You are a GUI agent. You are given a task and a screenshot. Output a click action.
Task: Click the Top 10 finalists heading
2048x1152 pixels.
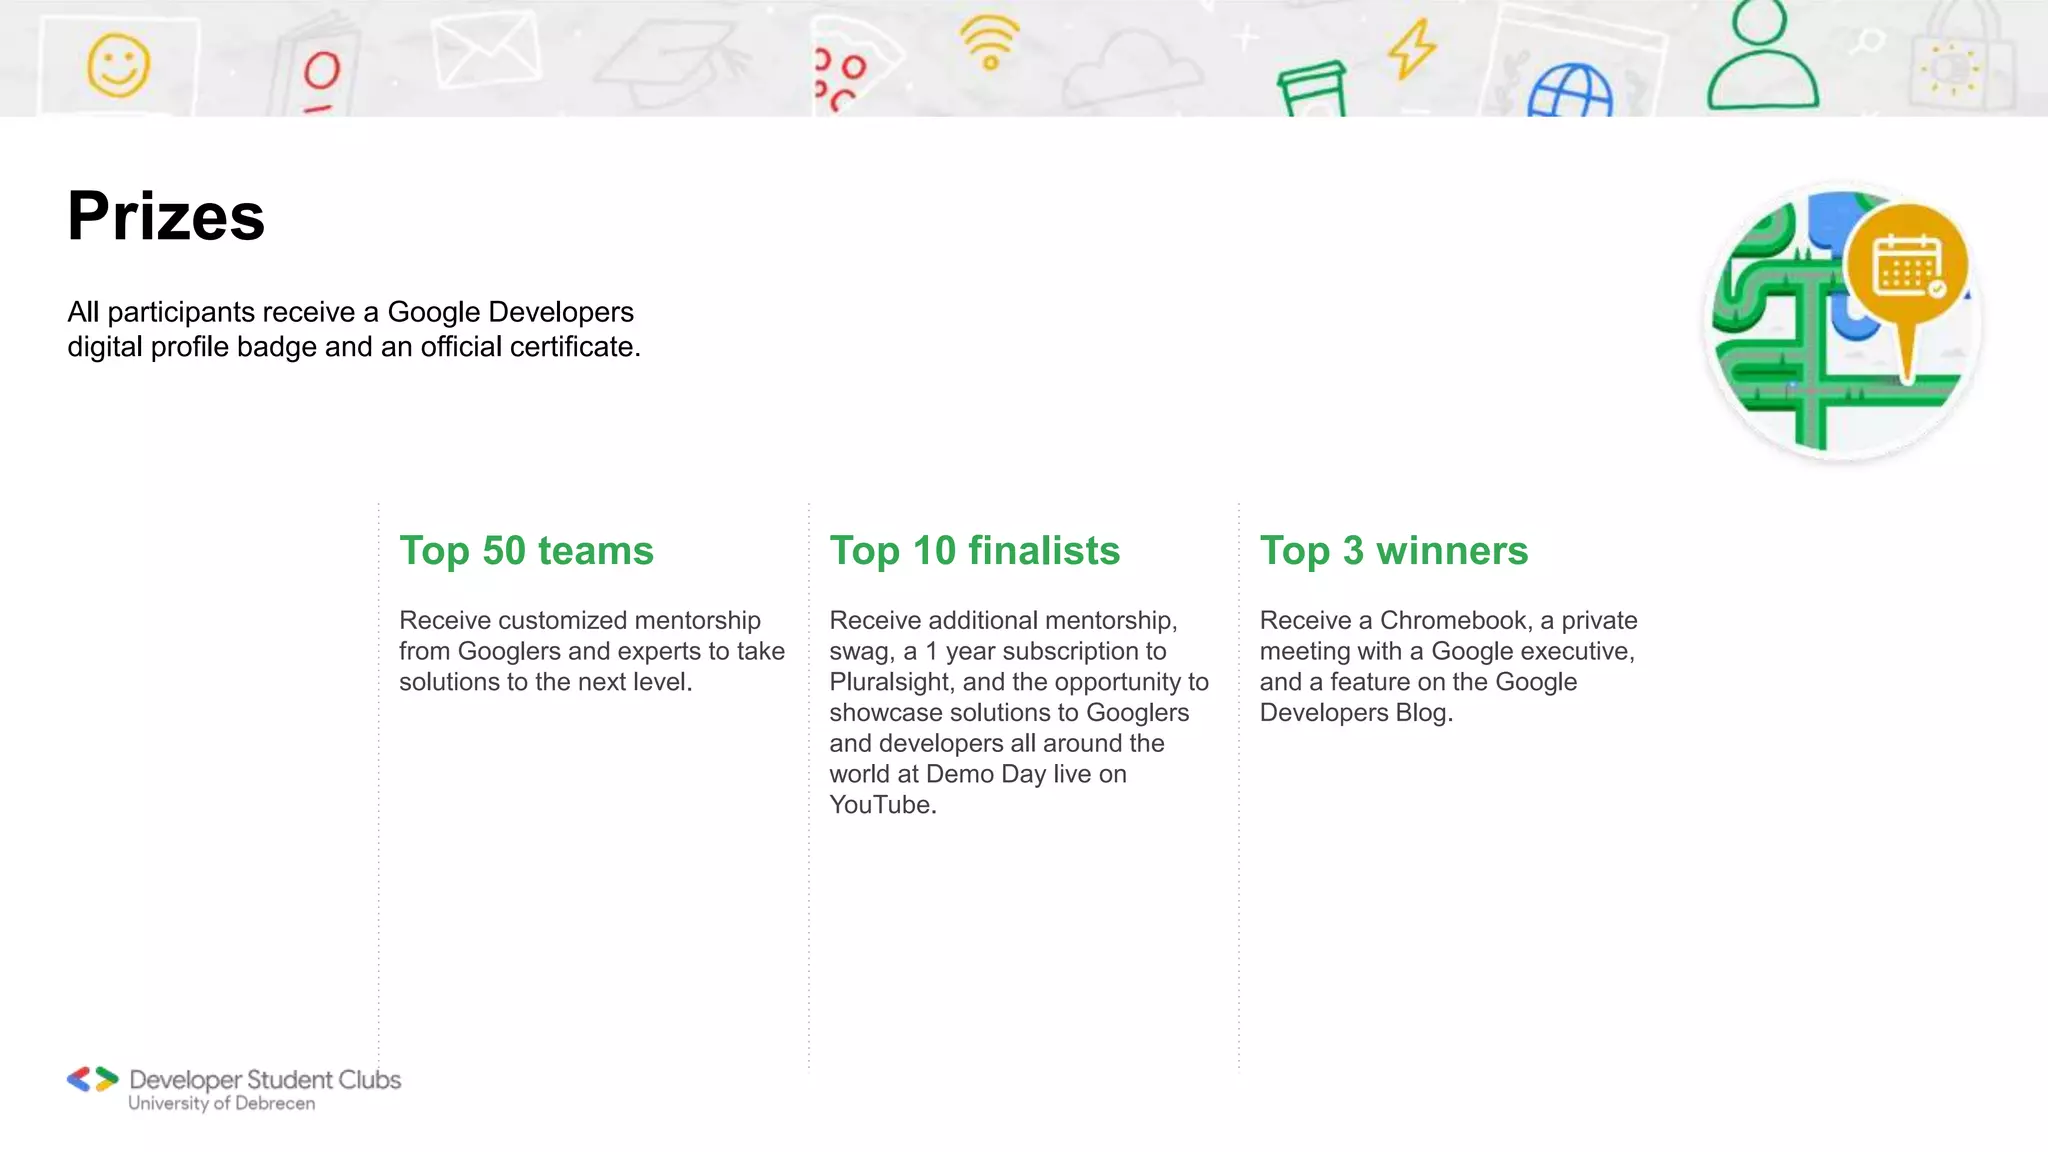tap(974, 551)
